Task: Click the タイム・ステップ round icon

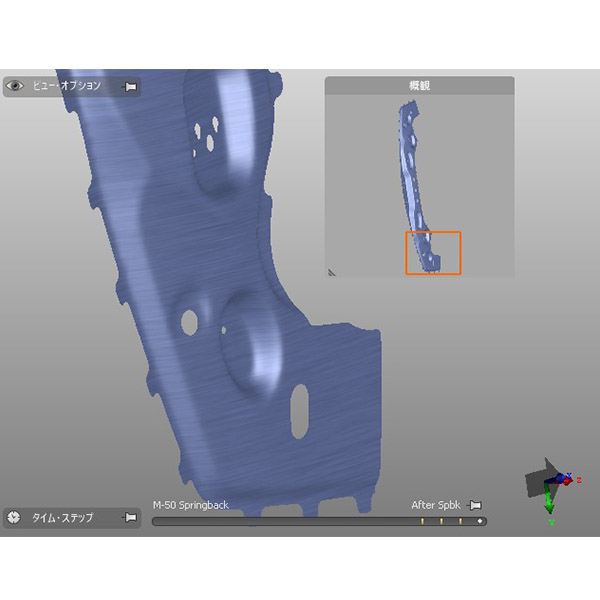Action: 14,517
